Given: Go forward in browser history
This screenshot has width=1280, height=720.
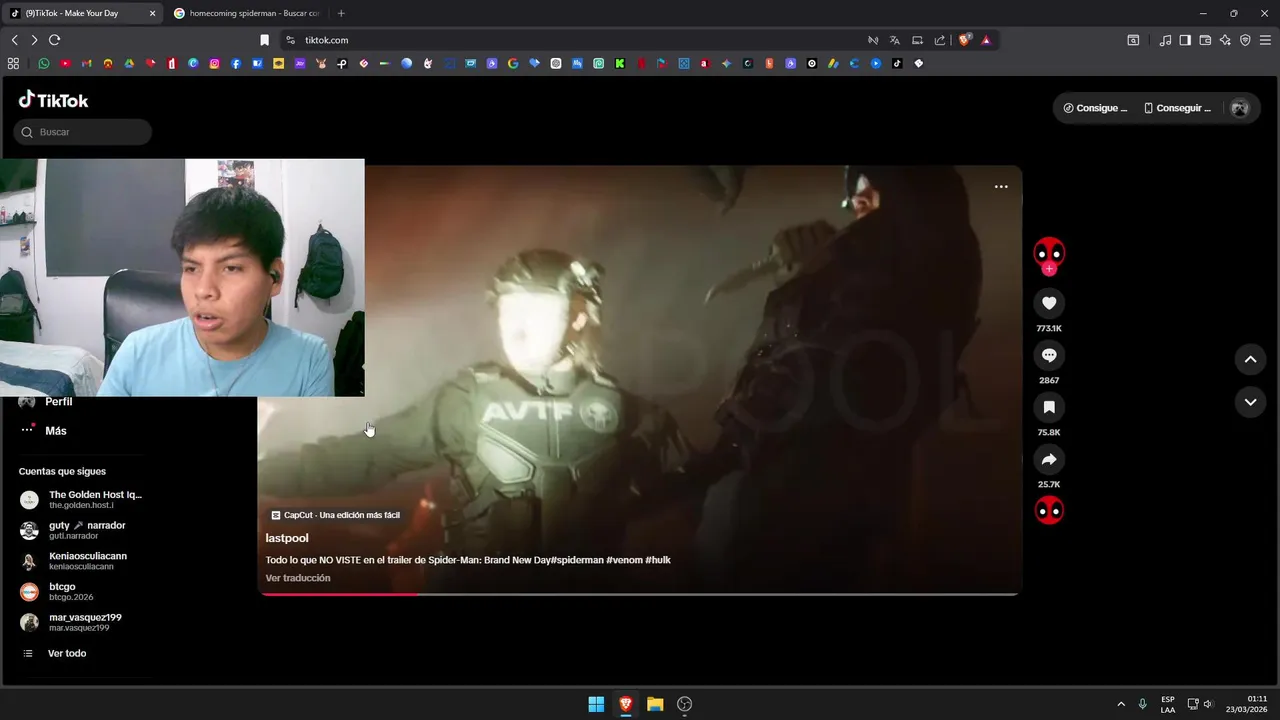Looking at the screenshot, I should [x=34, y=40].
